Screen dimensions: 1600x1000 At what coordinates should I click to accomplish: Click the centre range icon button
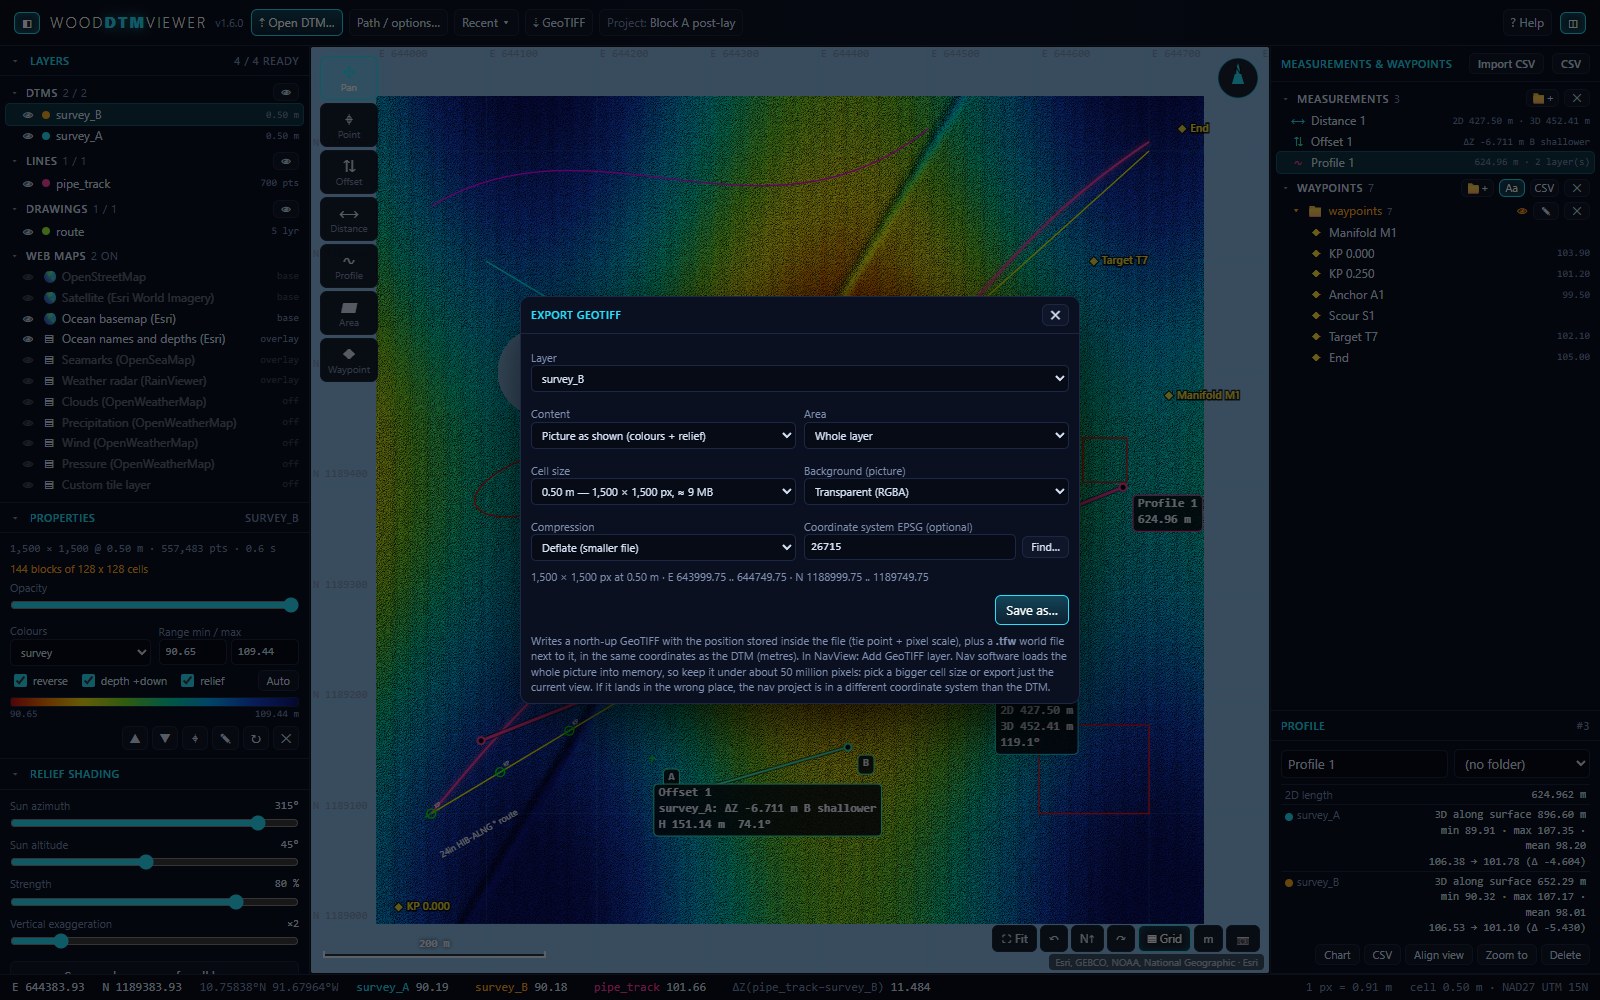[195, 738]
